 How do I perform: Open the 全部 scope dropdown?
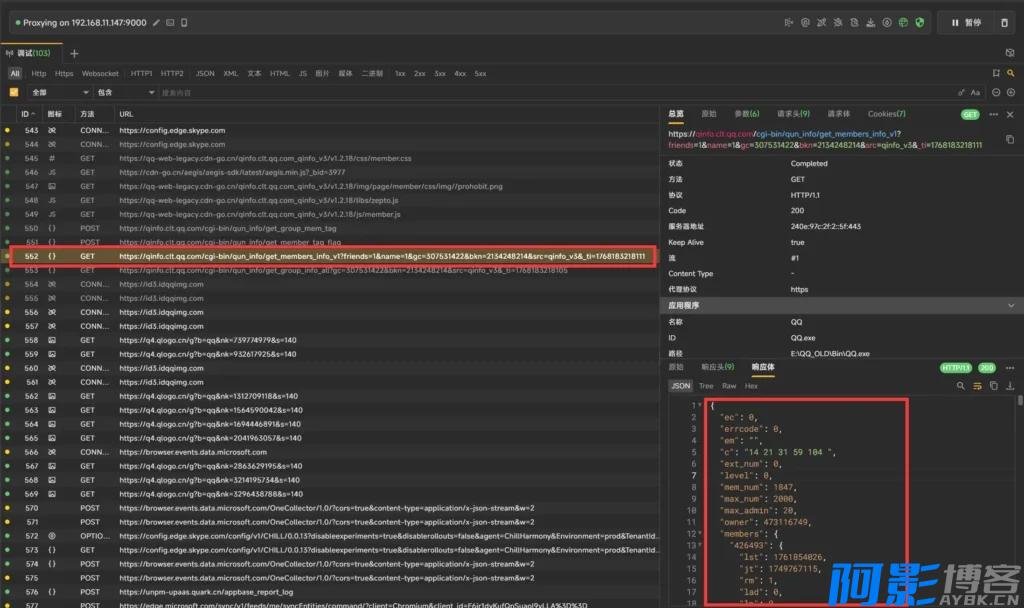58,93
